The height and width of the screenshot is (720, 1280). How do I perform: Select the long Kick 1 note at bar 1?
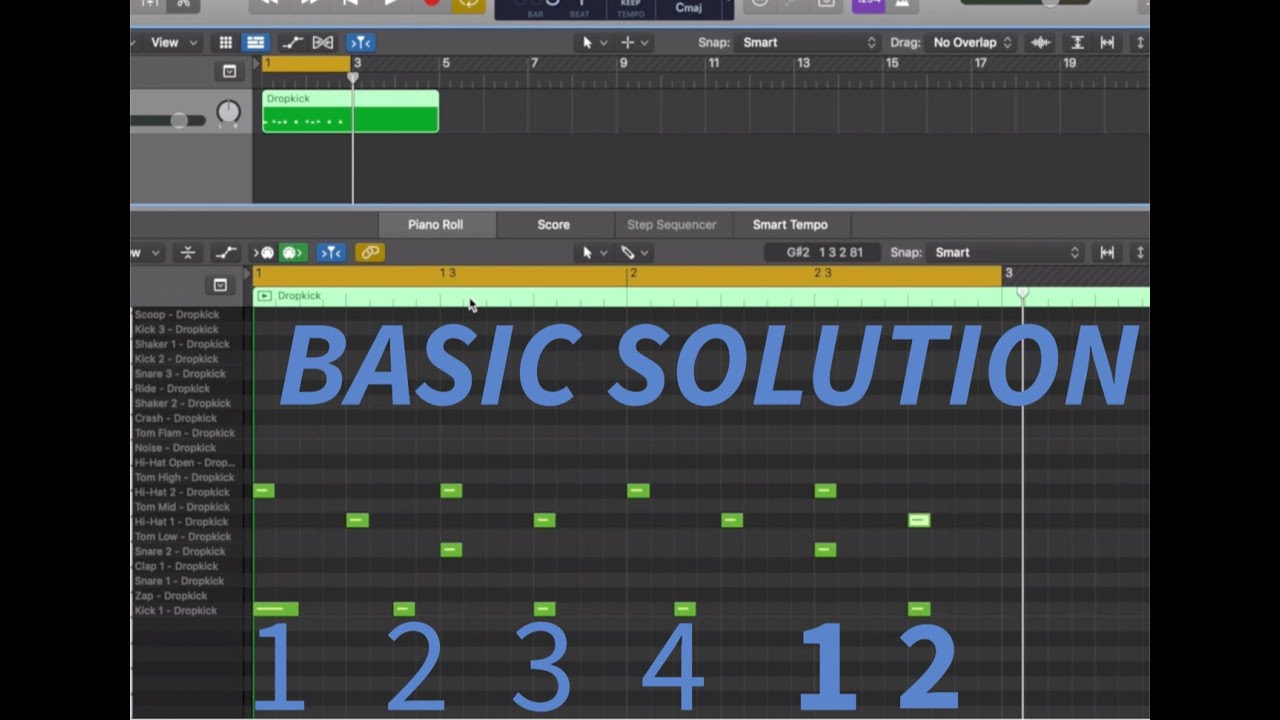(276, 609)
